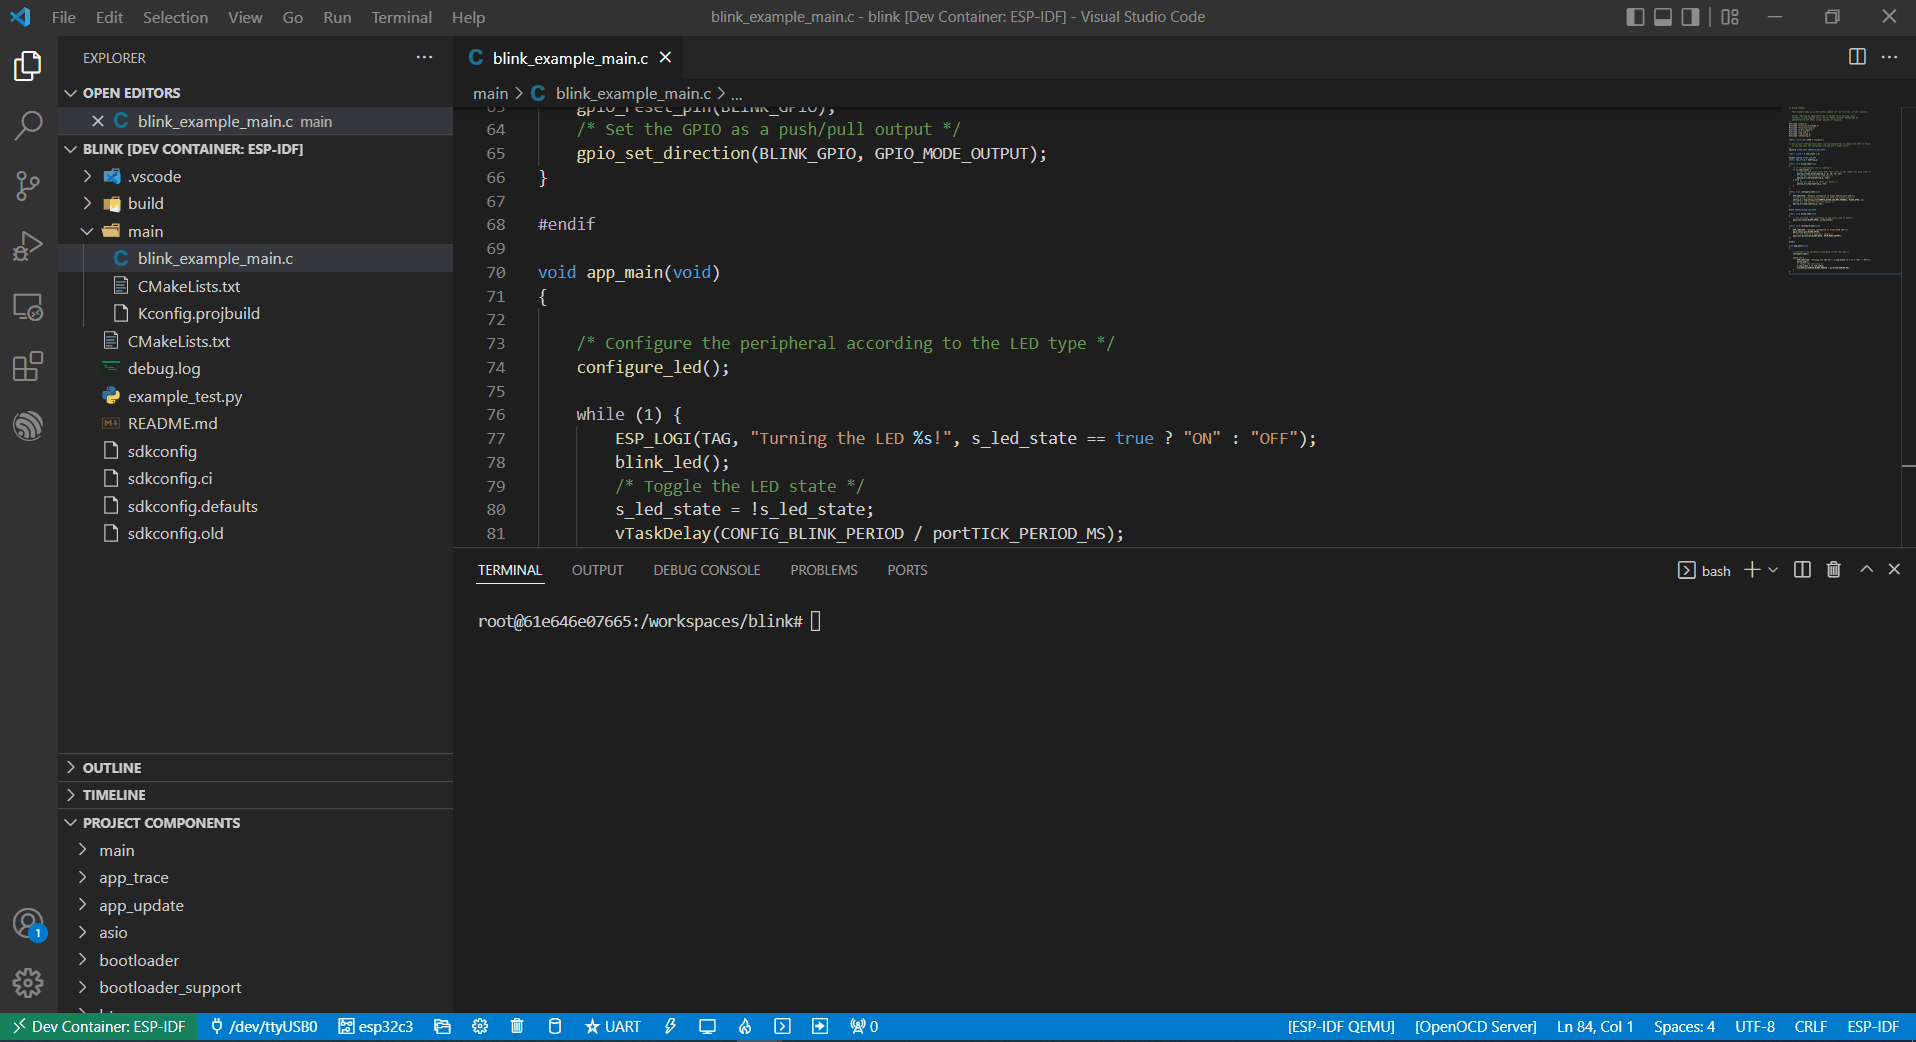Toggle the primary sidebar visibility
The image size is (1916, 1042).
(1634, 17)
